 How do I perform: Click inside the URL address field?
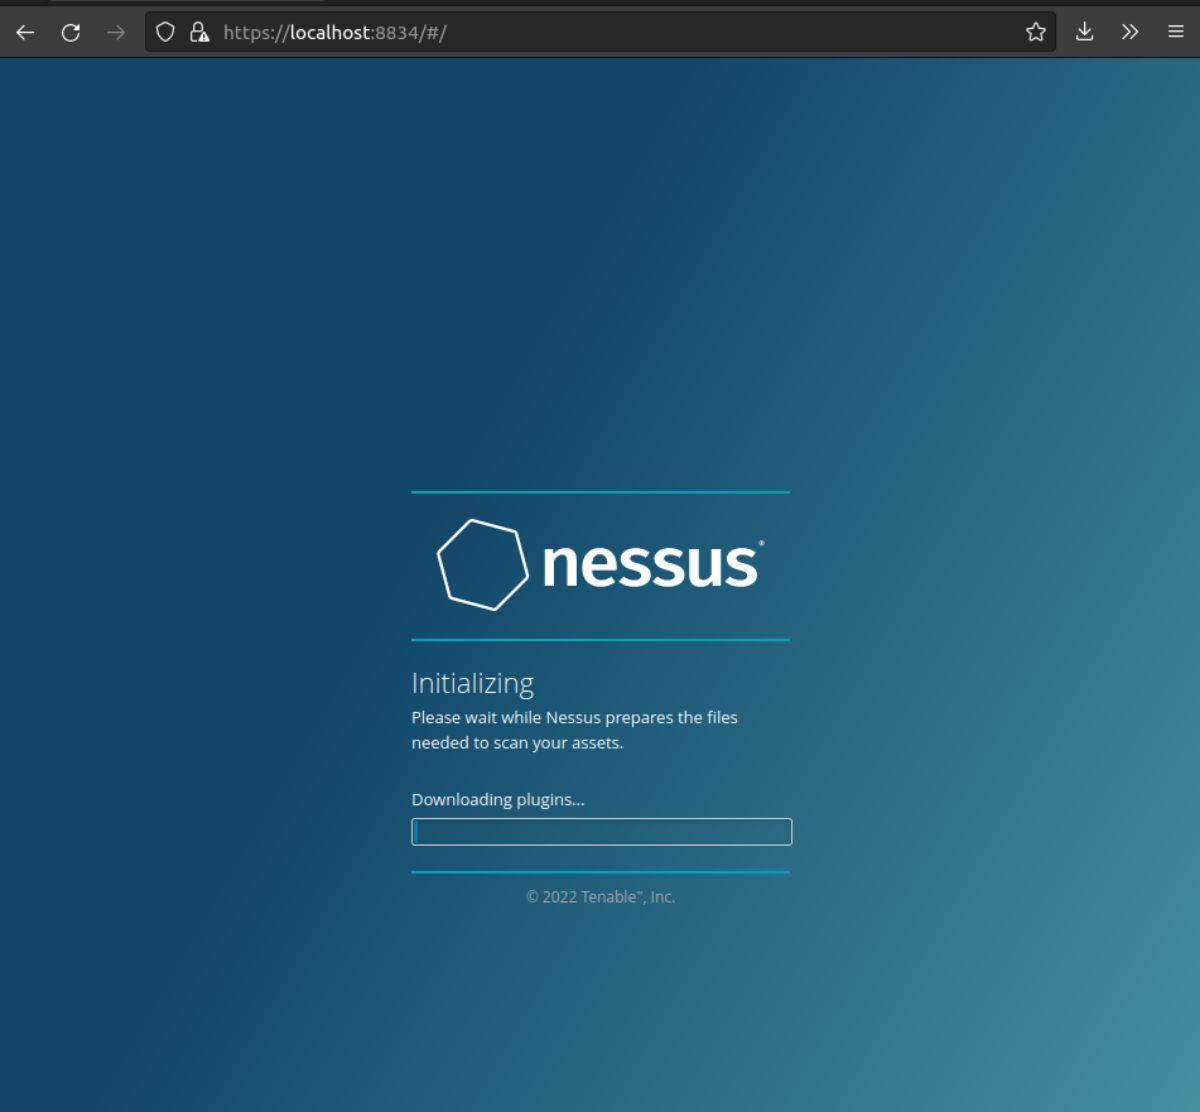pyautogui.click(x=500, y=31)
